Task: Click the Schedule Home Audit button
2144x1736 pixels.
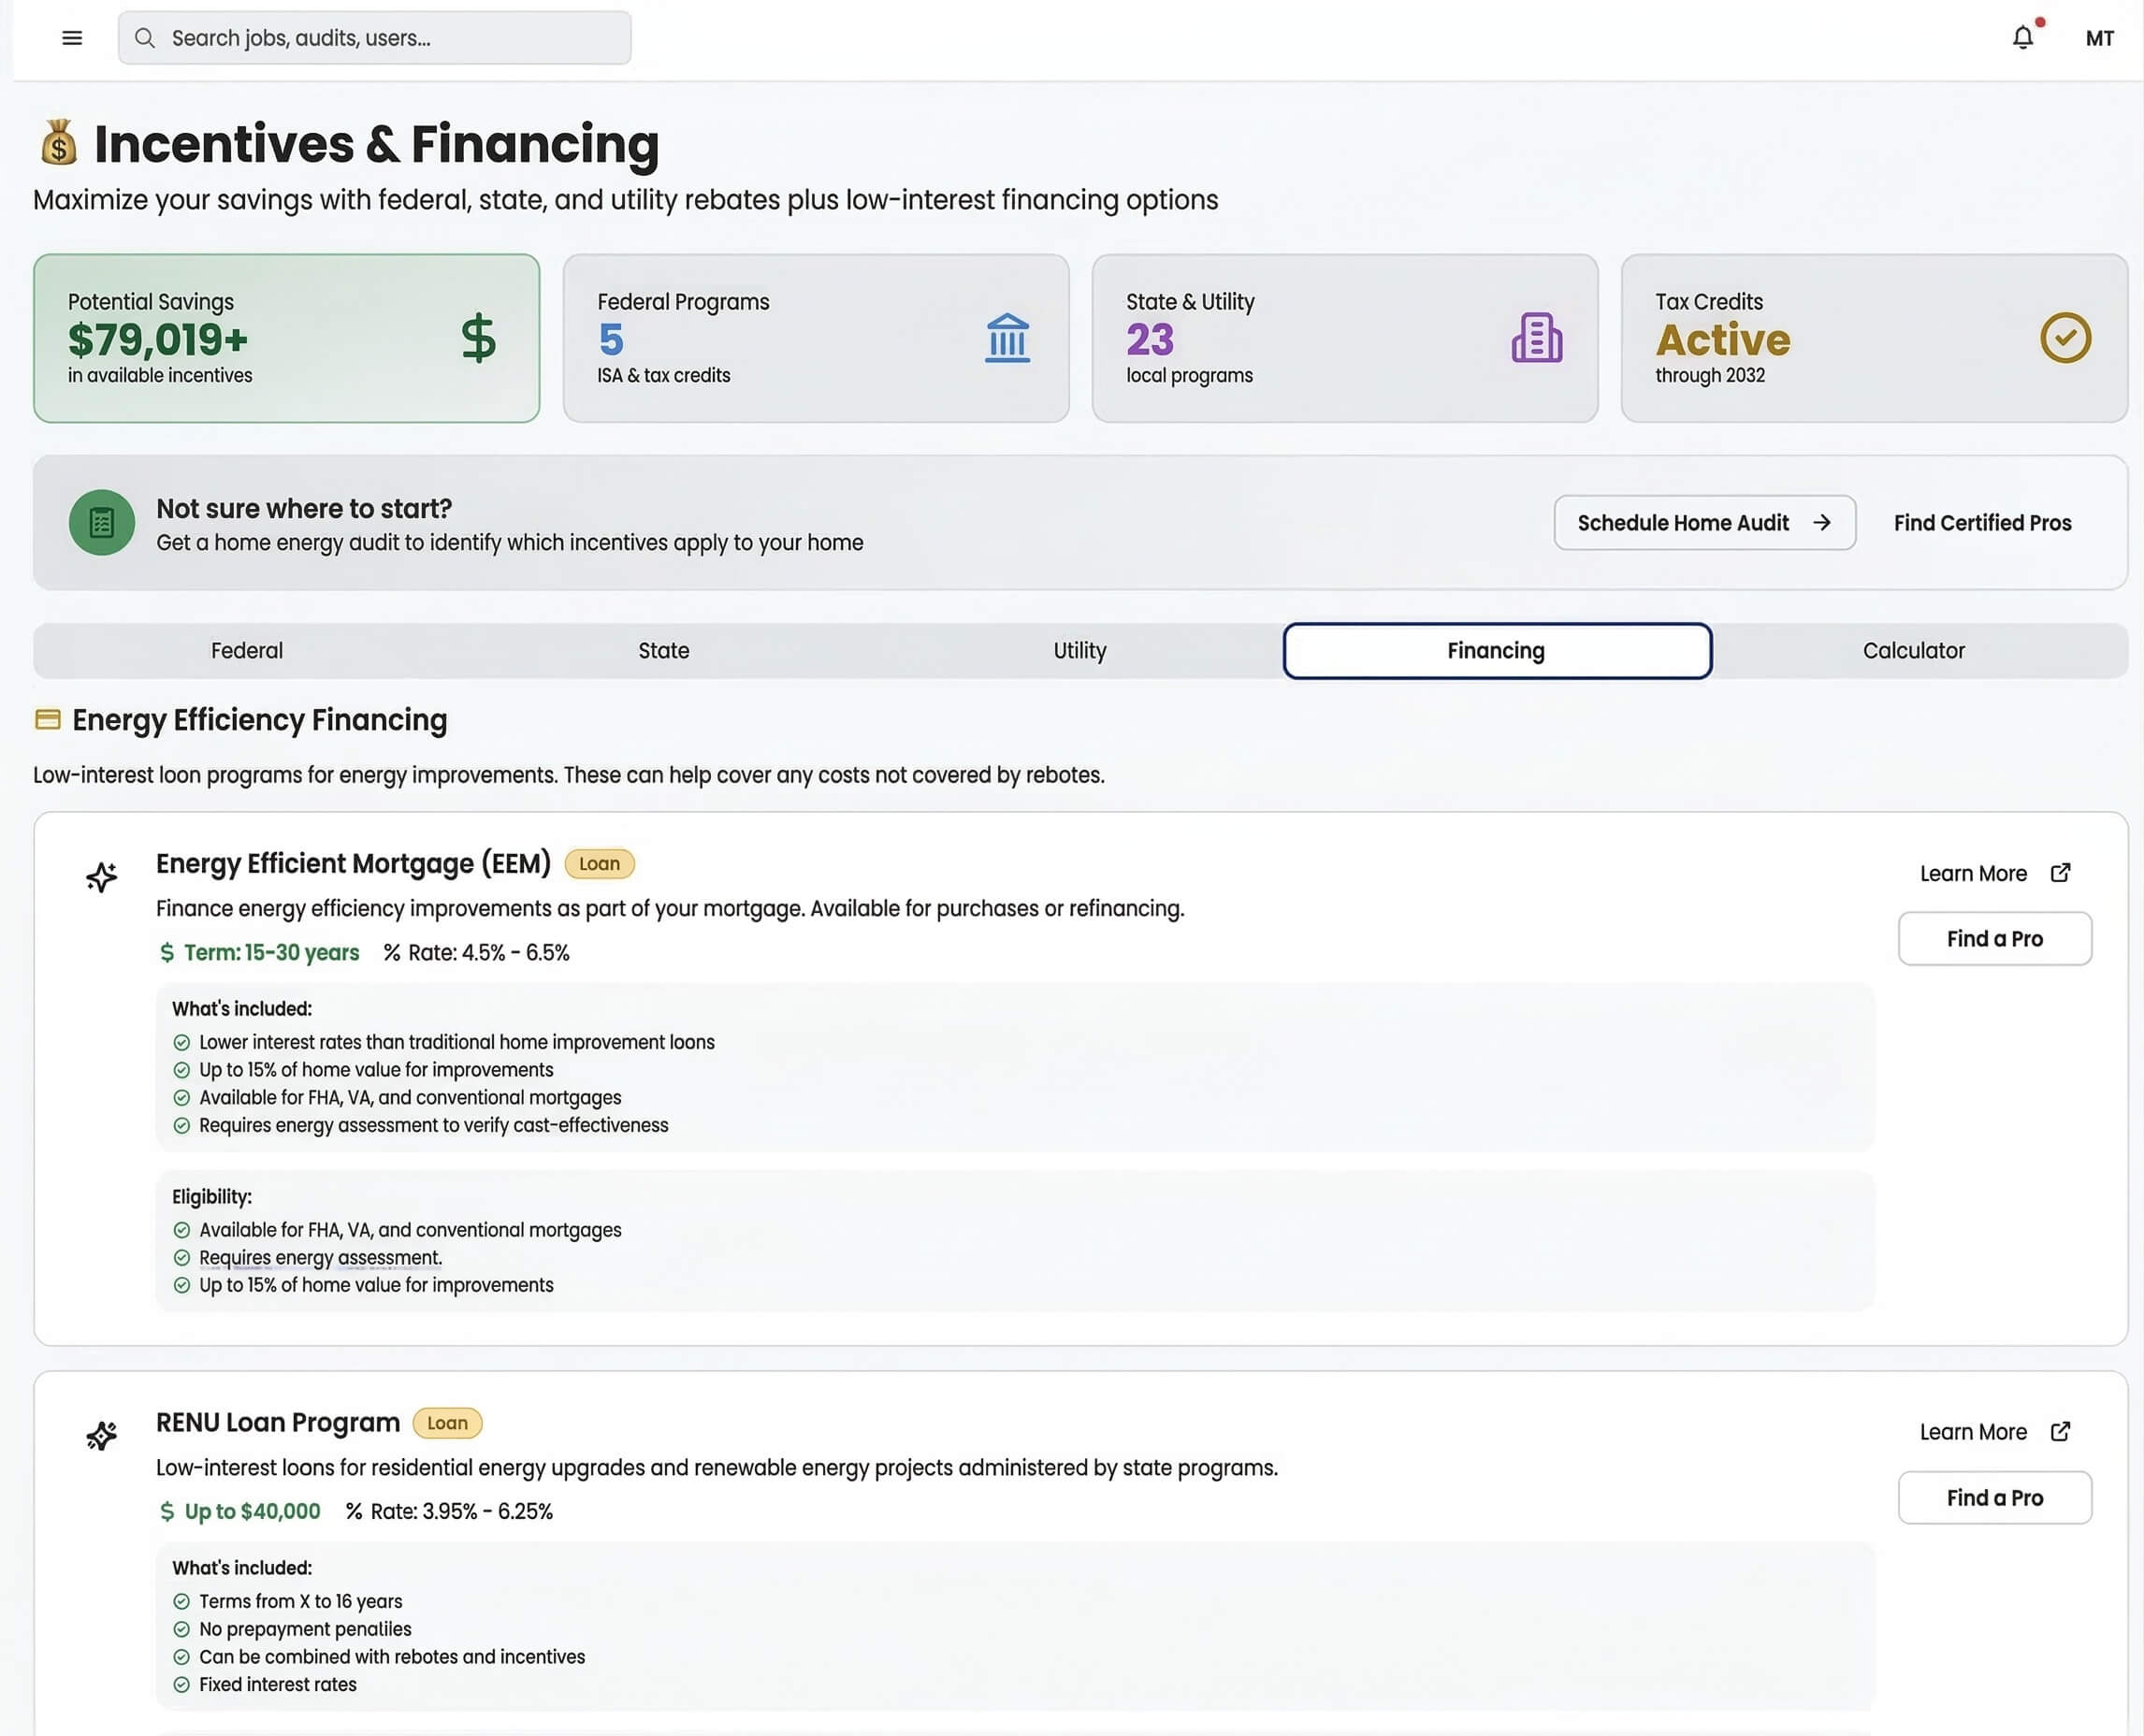Action: 1704,523
